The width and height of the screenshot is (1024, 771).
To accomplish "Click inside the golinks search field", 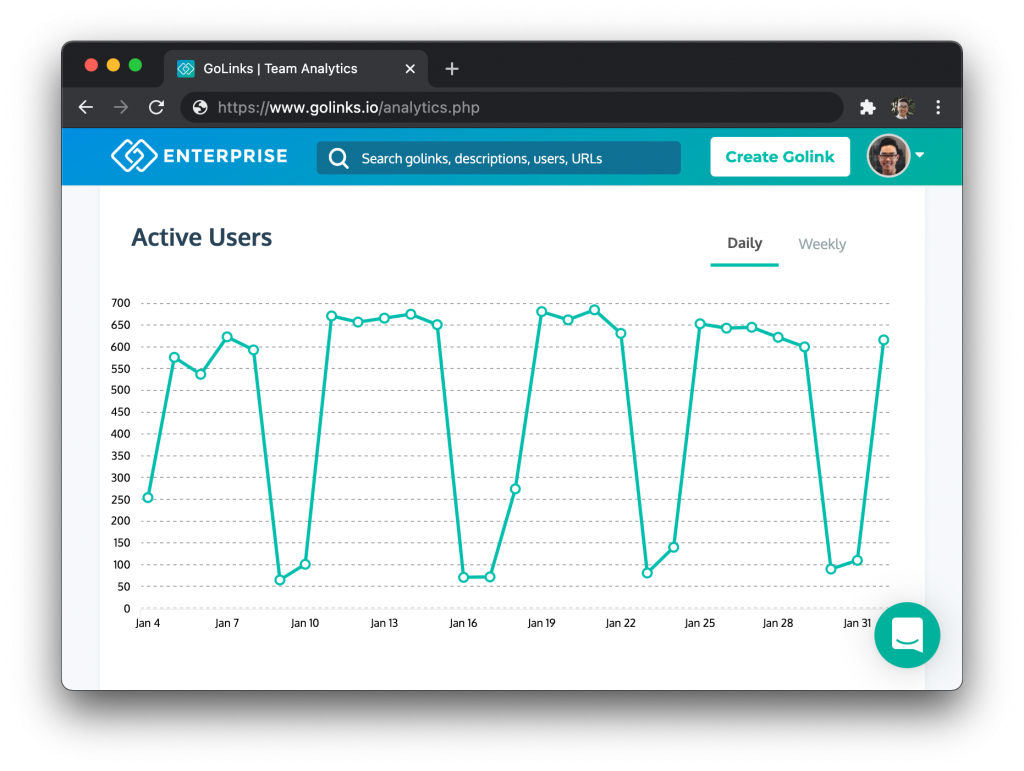I will (x=500, y=158).
